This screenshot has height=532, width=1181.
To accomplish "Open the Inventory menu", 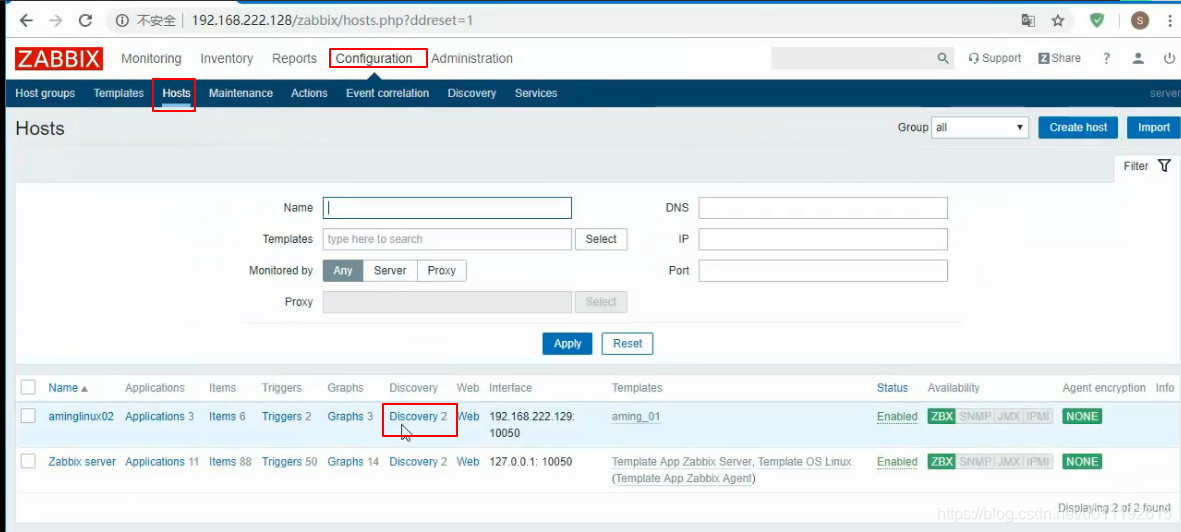I will pyautogui.click(x=227, y=59).
